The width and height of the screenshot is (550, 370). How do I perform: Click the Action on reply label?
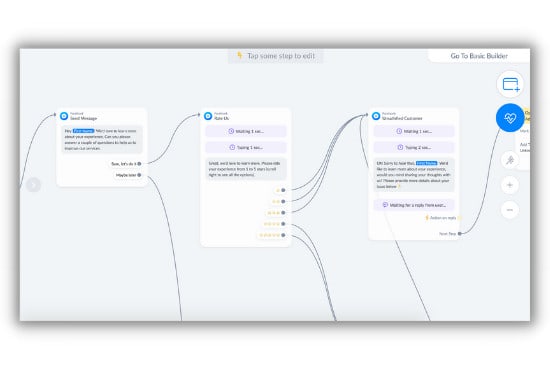click(443, 218)
